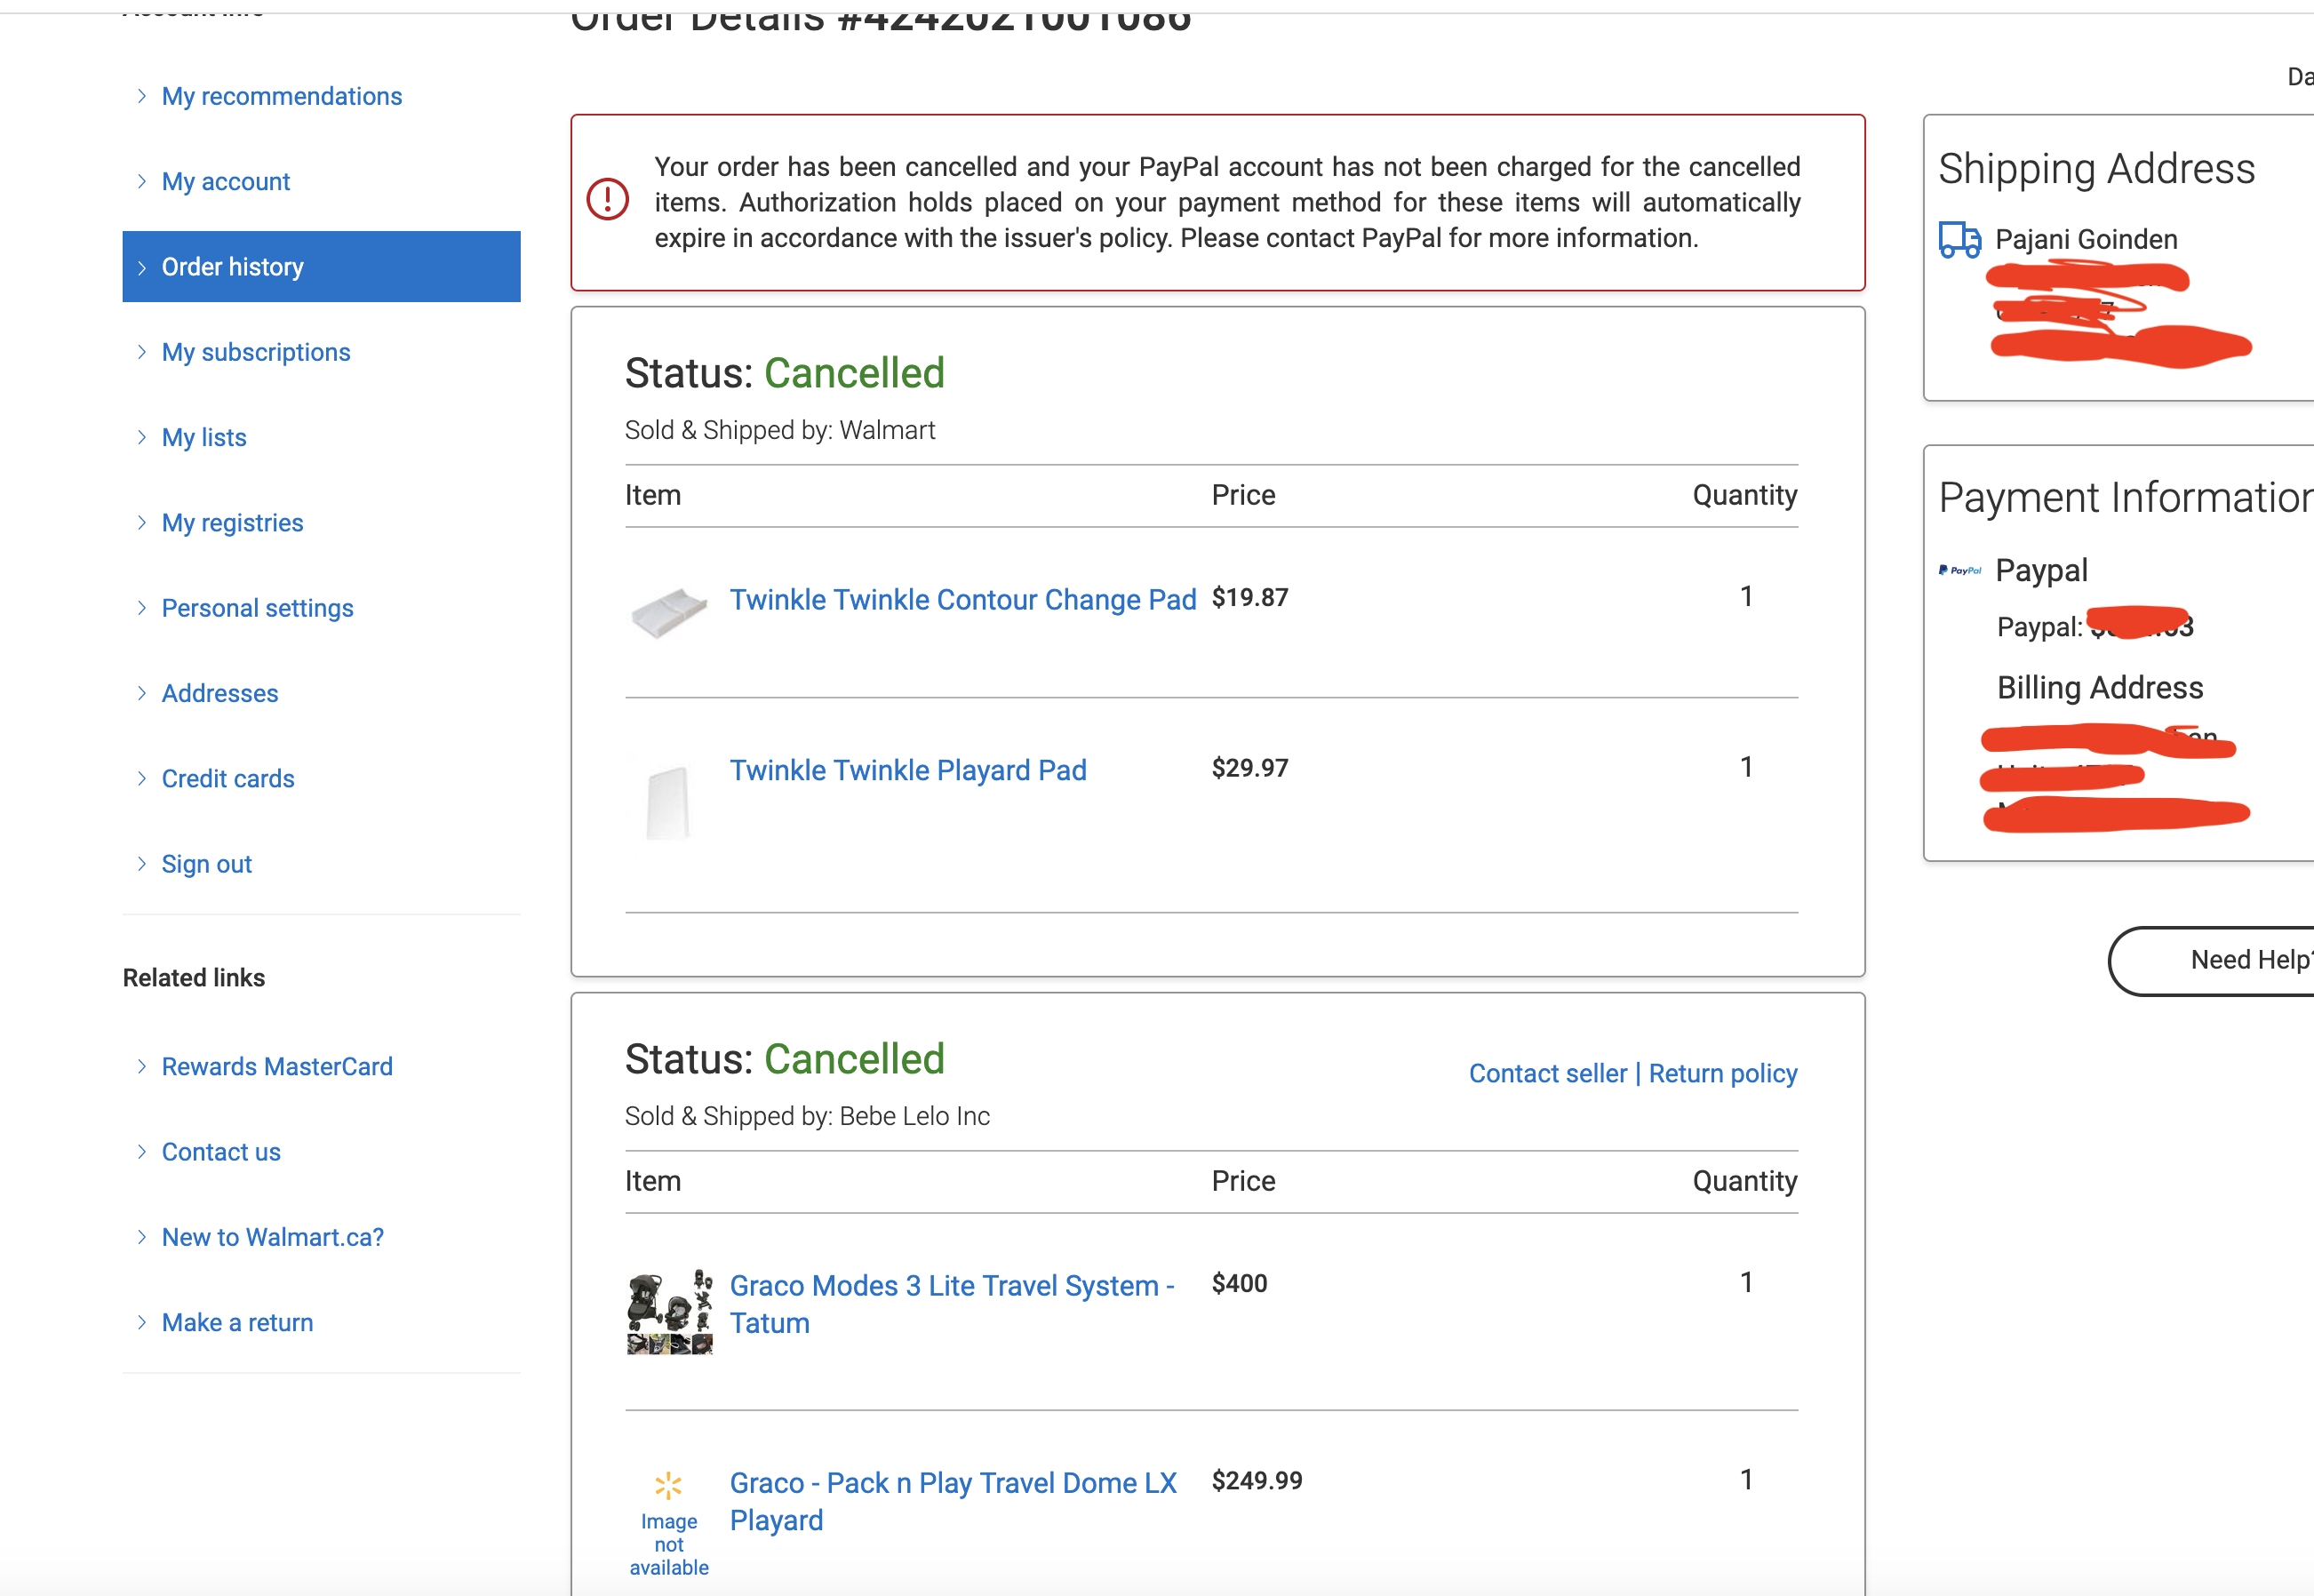Click Contact us under Related links
Image resolution: width=2314 pixels, height=1596 pixels.
tap(220, 1151)
